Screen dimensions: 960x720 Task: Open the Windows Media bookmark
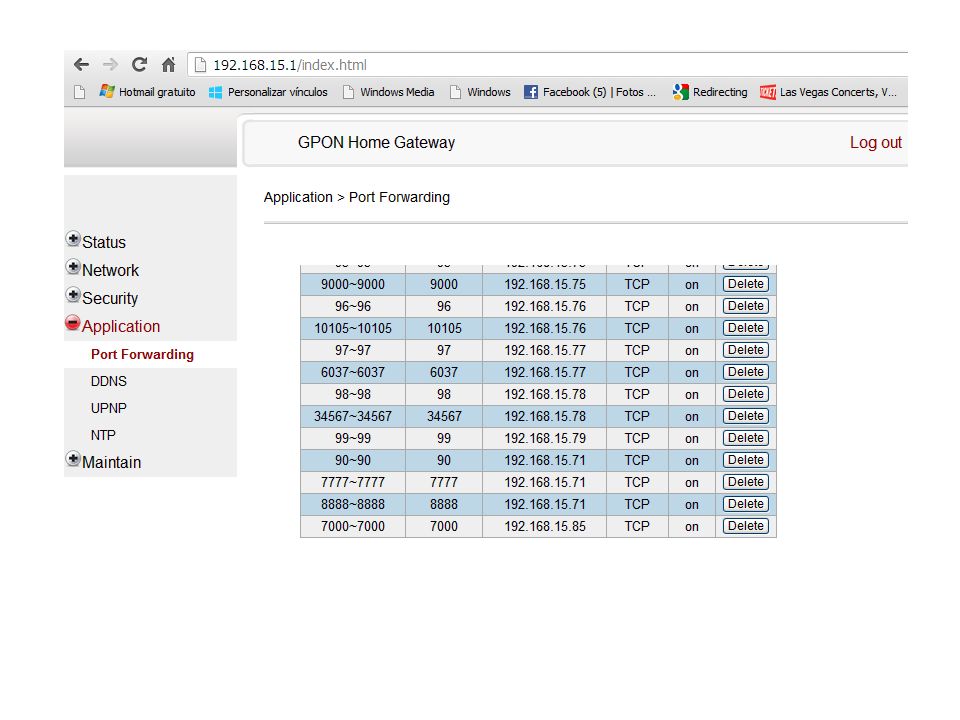[389, 92]
